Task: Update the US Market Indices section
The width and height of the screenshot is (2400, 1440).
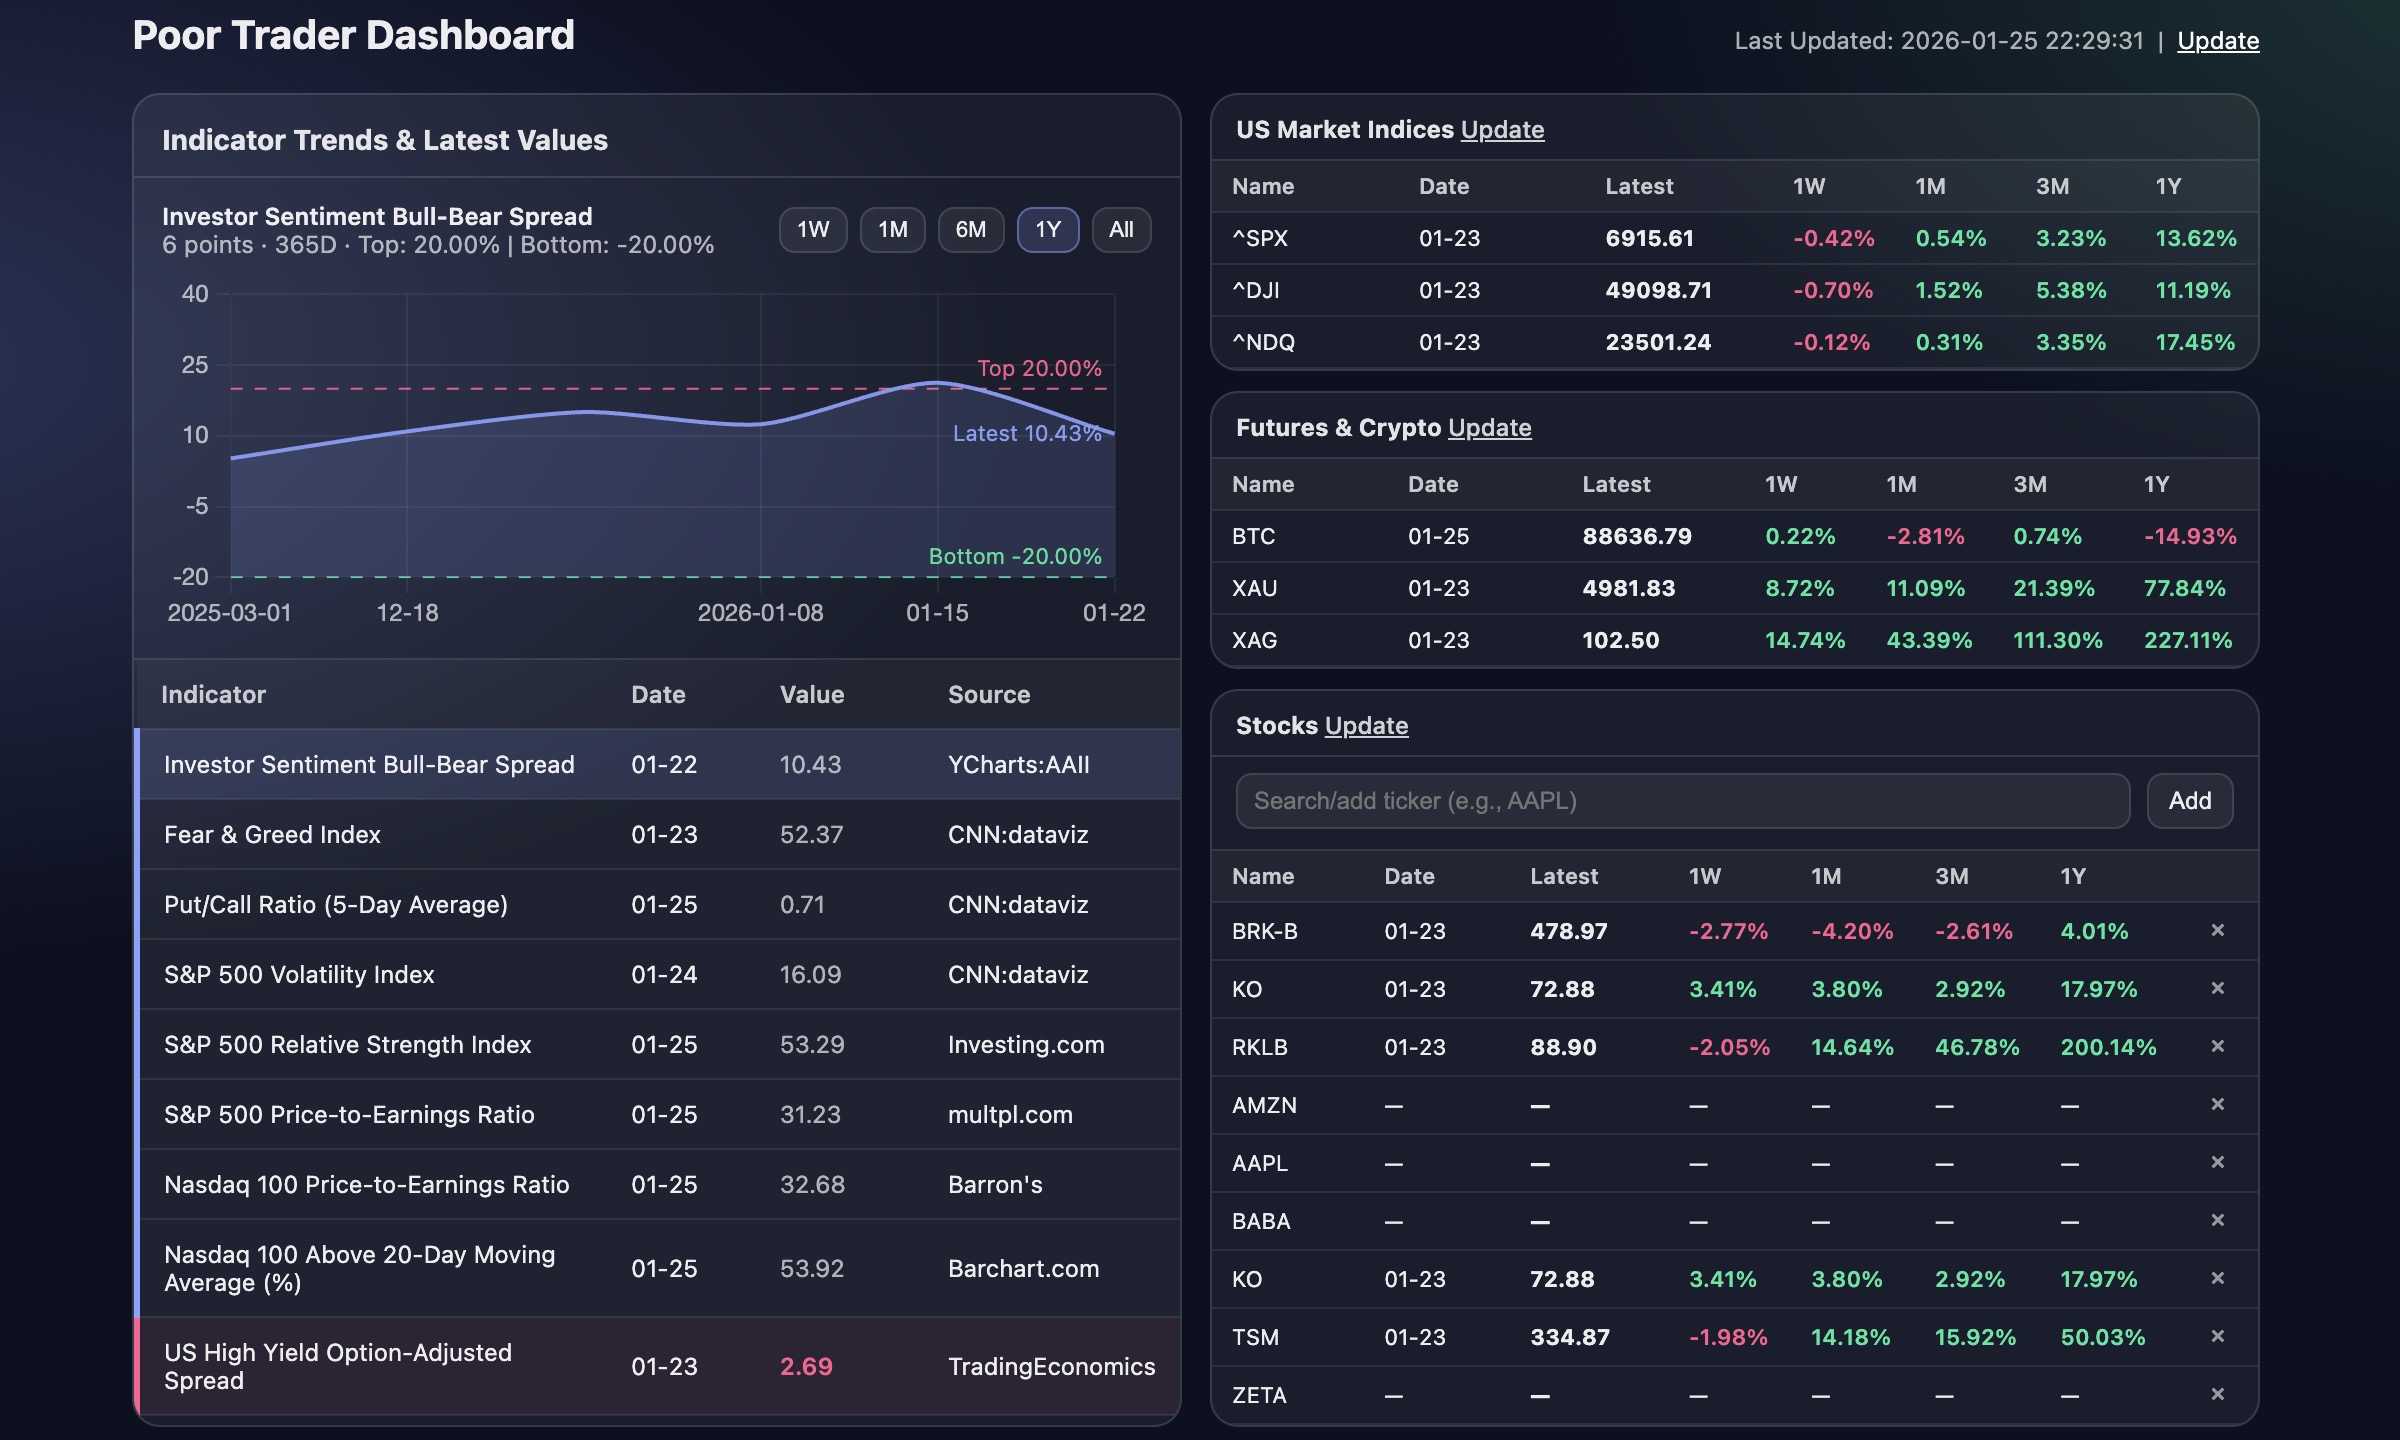Action: pos(1501,129)
